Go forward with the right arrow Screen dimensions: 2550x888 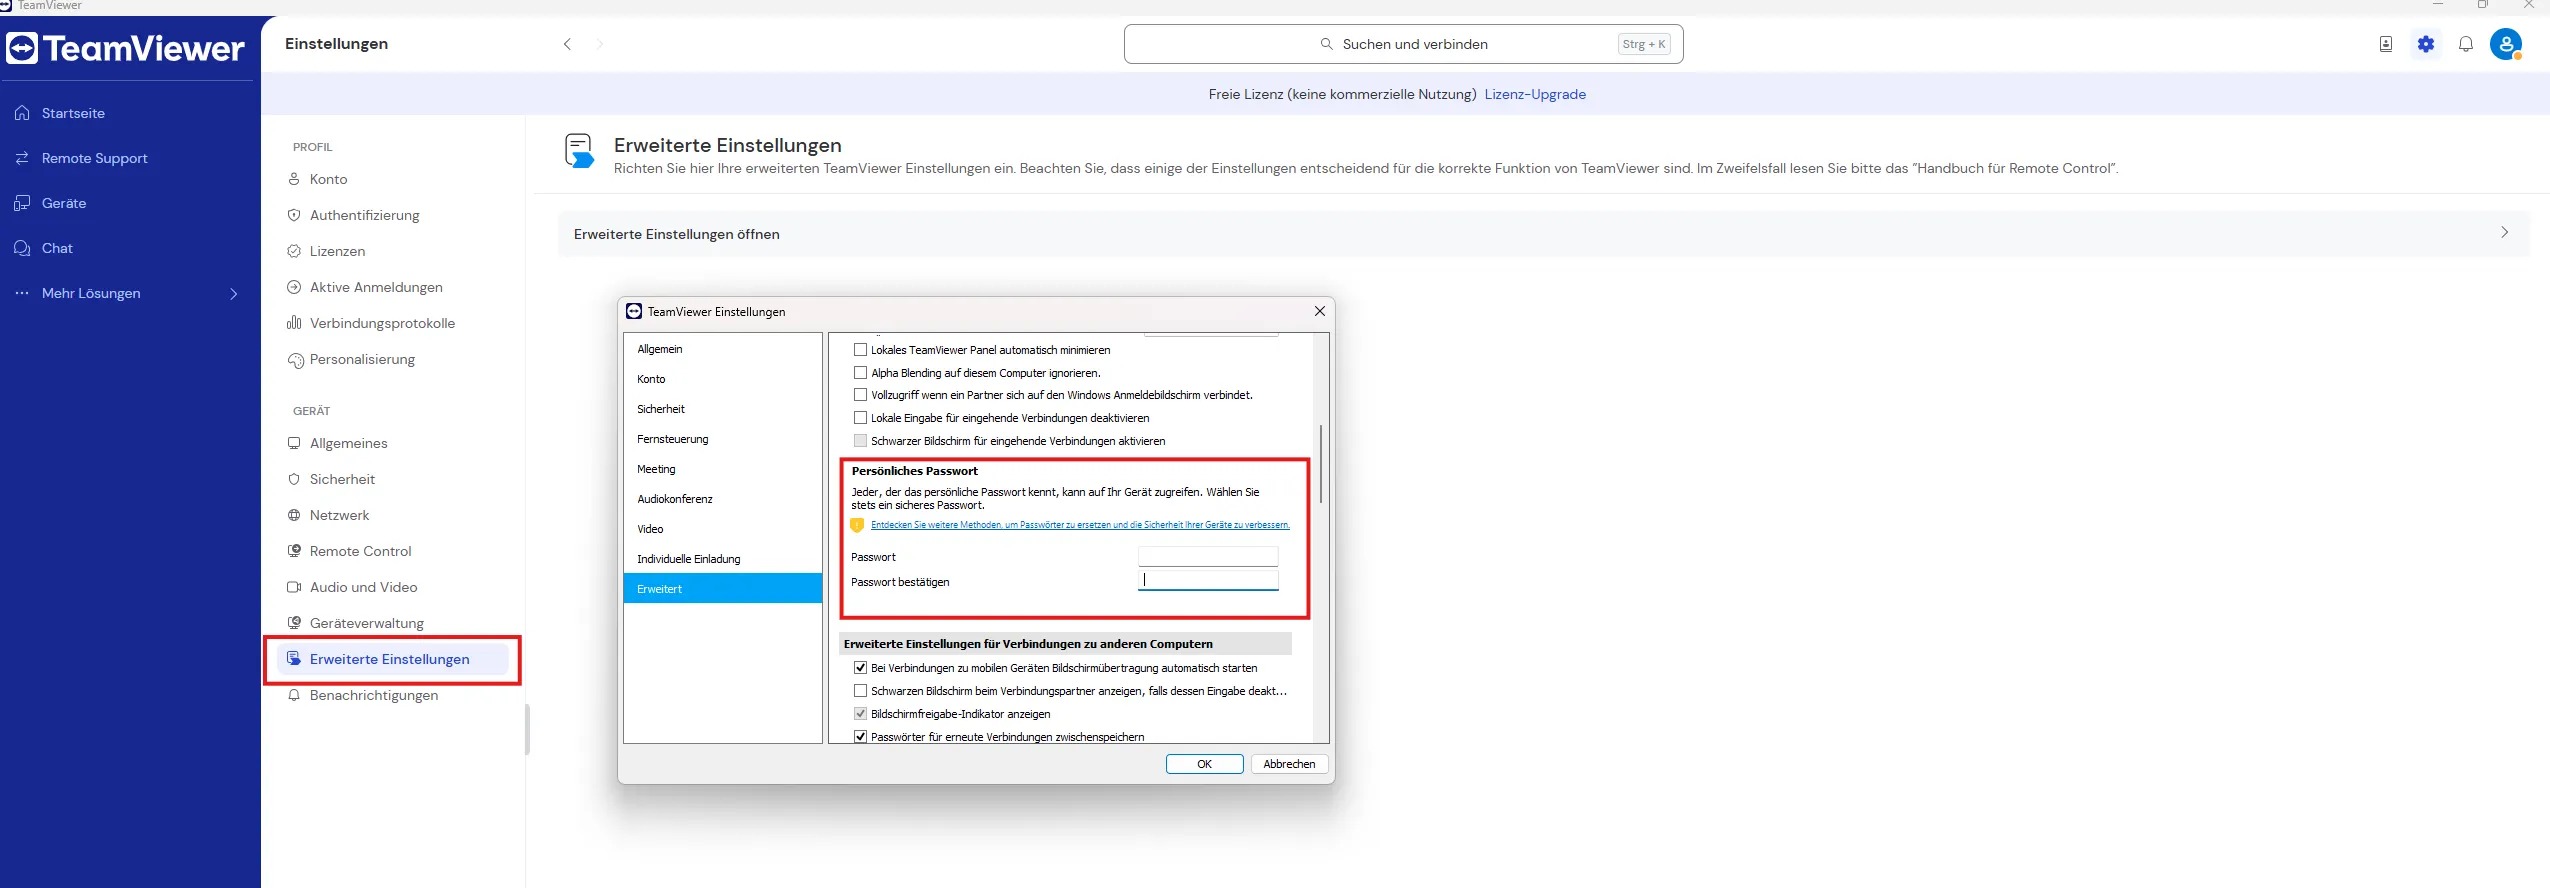tap(600, 44)
